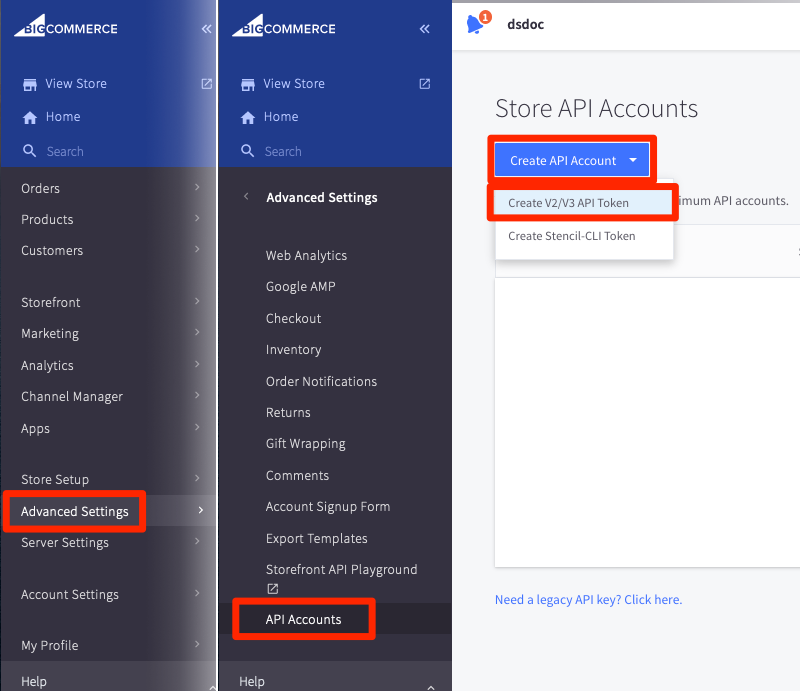Screen dimensions: 800x691
Task: Click Home text in middle panel
Action: (x=281, y=117)
